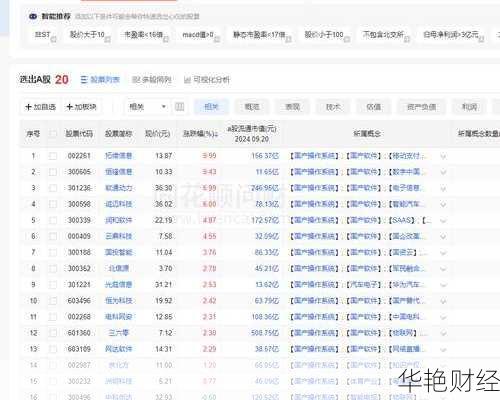The image size is (500, 400).
Task: Add the 归母净利润>3亿元 condition via its icon
Action: tap(481, 39)
